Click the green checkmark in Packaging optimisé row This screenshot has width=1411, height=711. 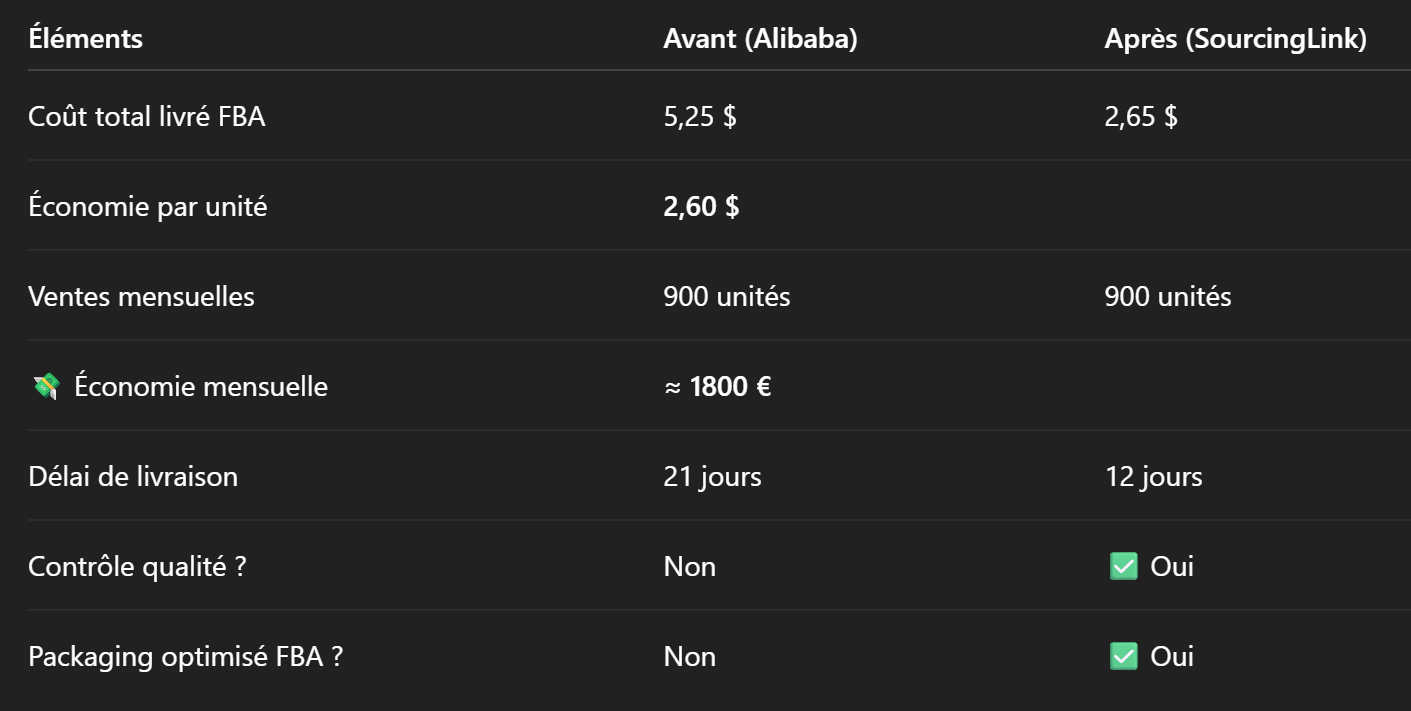coord(1124,657)
